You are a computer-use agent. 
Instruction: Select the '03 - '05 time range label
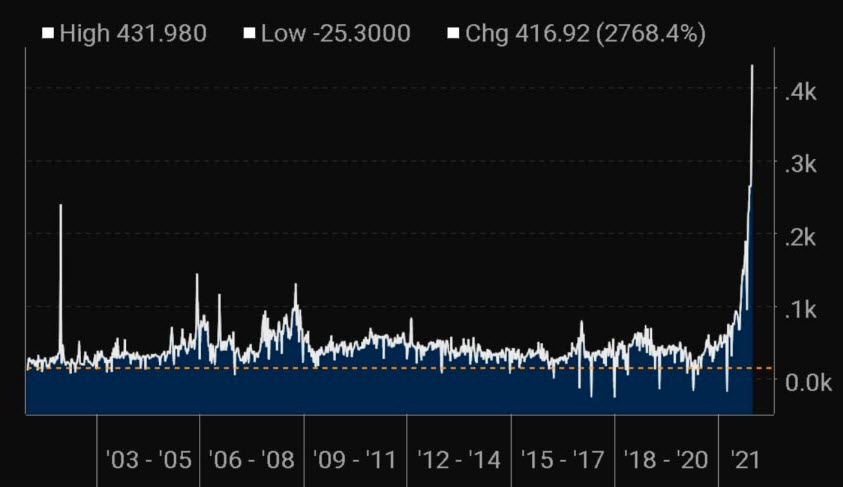(x=148, y=460)
